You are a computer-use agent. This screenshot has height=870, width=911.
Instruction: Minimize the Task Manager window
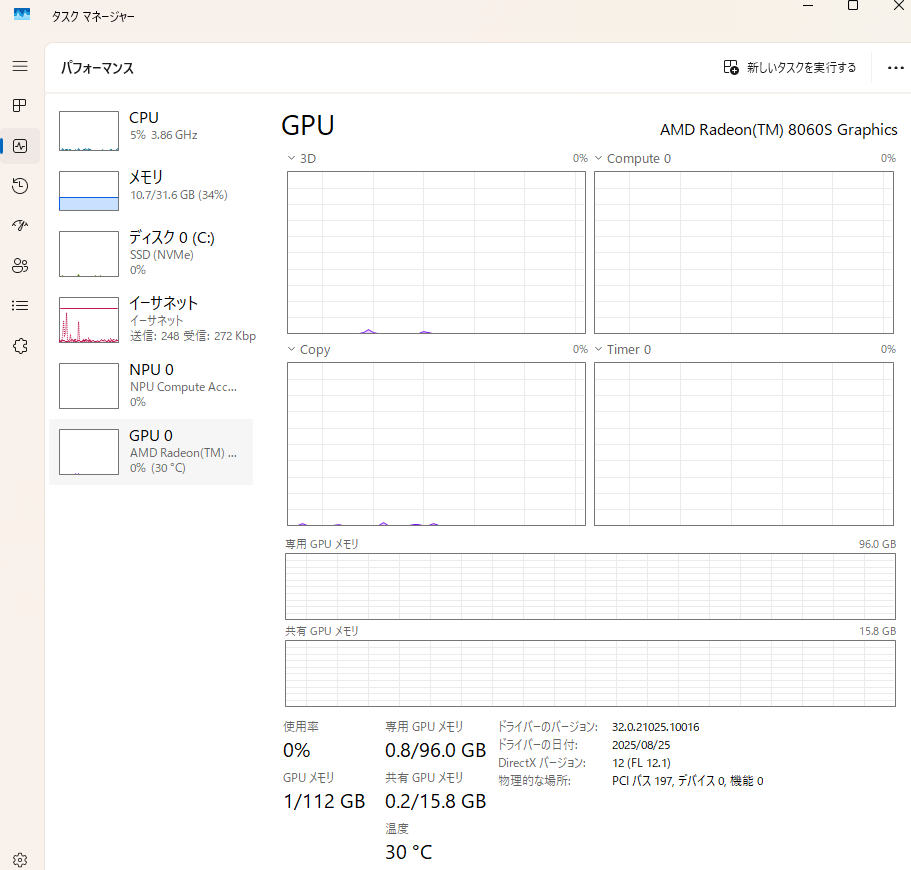click(x=808, y=6)
